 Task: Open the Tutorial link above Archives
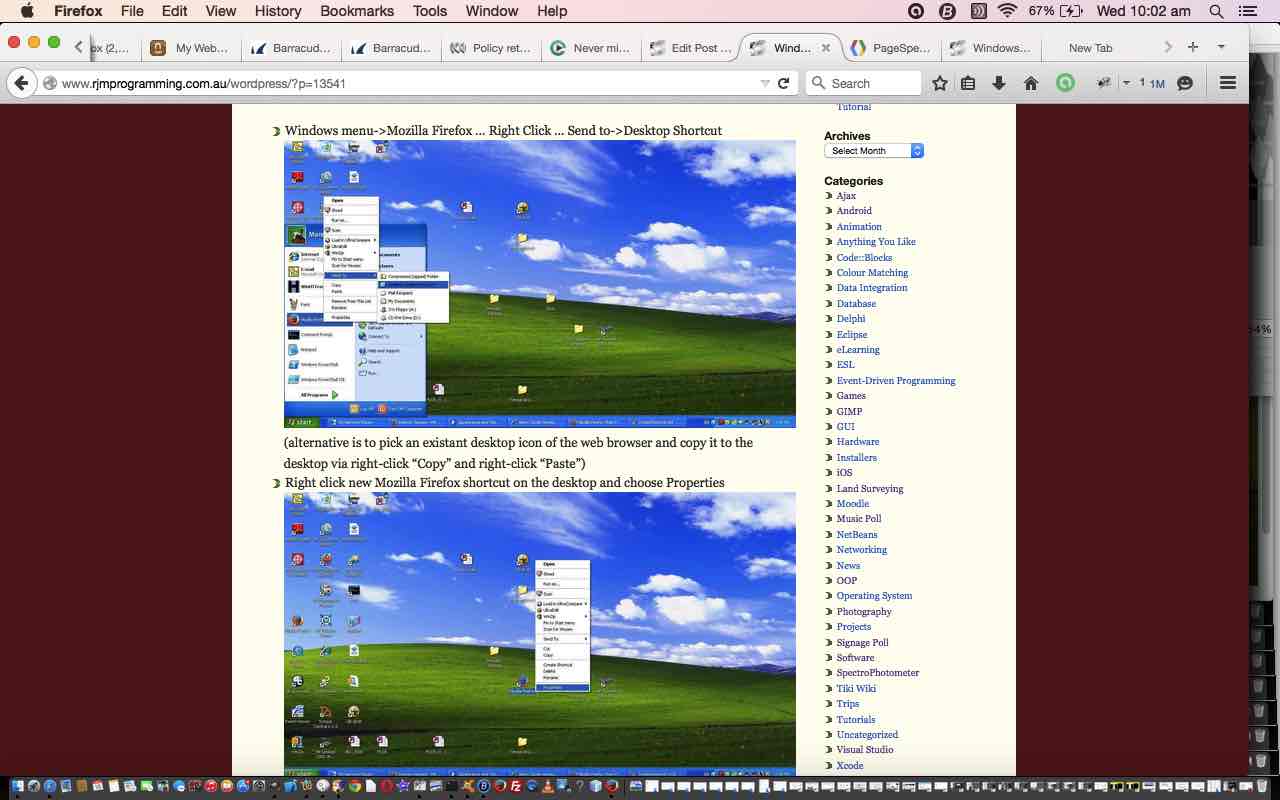tap(854, 107)
